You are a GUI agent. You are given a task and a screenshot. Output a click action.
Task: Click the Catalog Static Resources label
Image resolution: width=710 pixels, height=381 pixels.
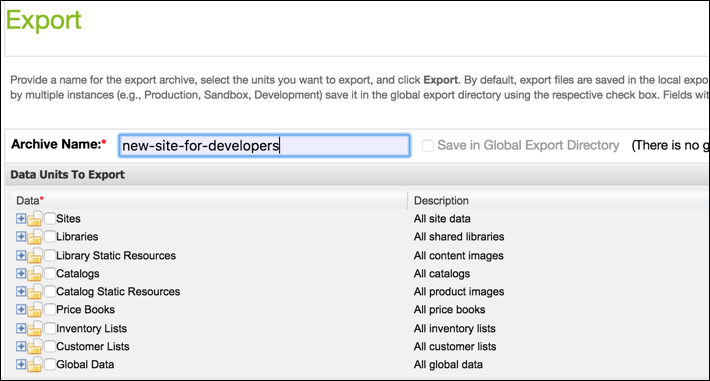tap(118, 292)
